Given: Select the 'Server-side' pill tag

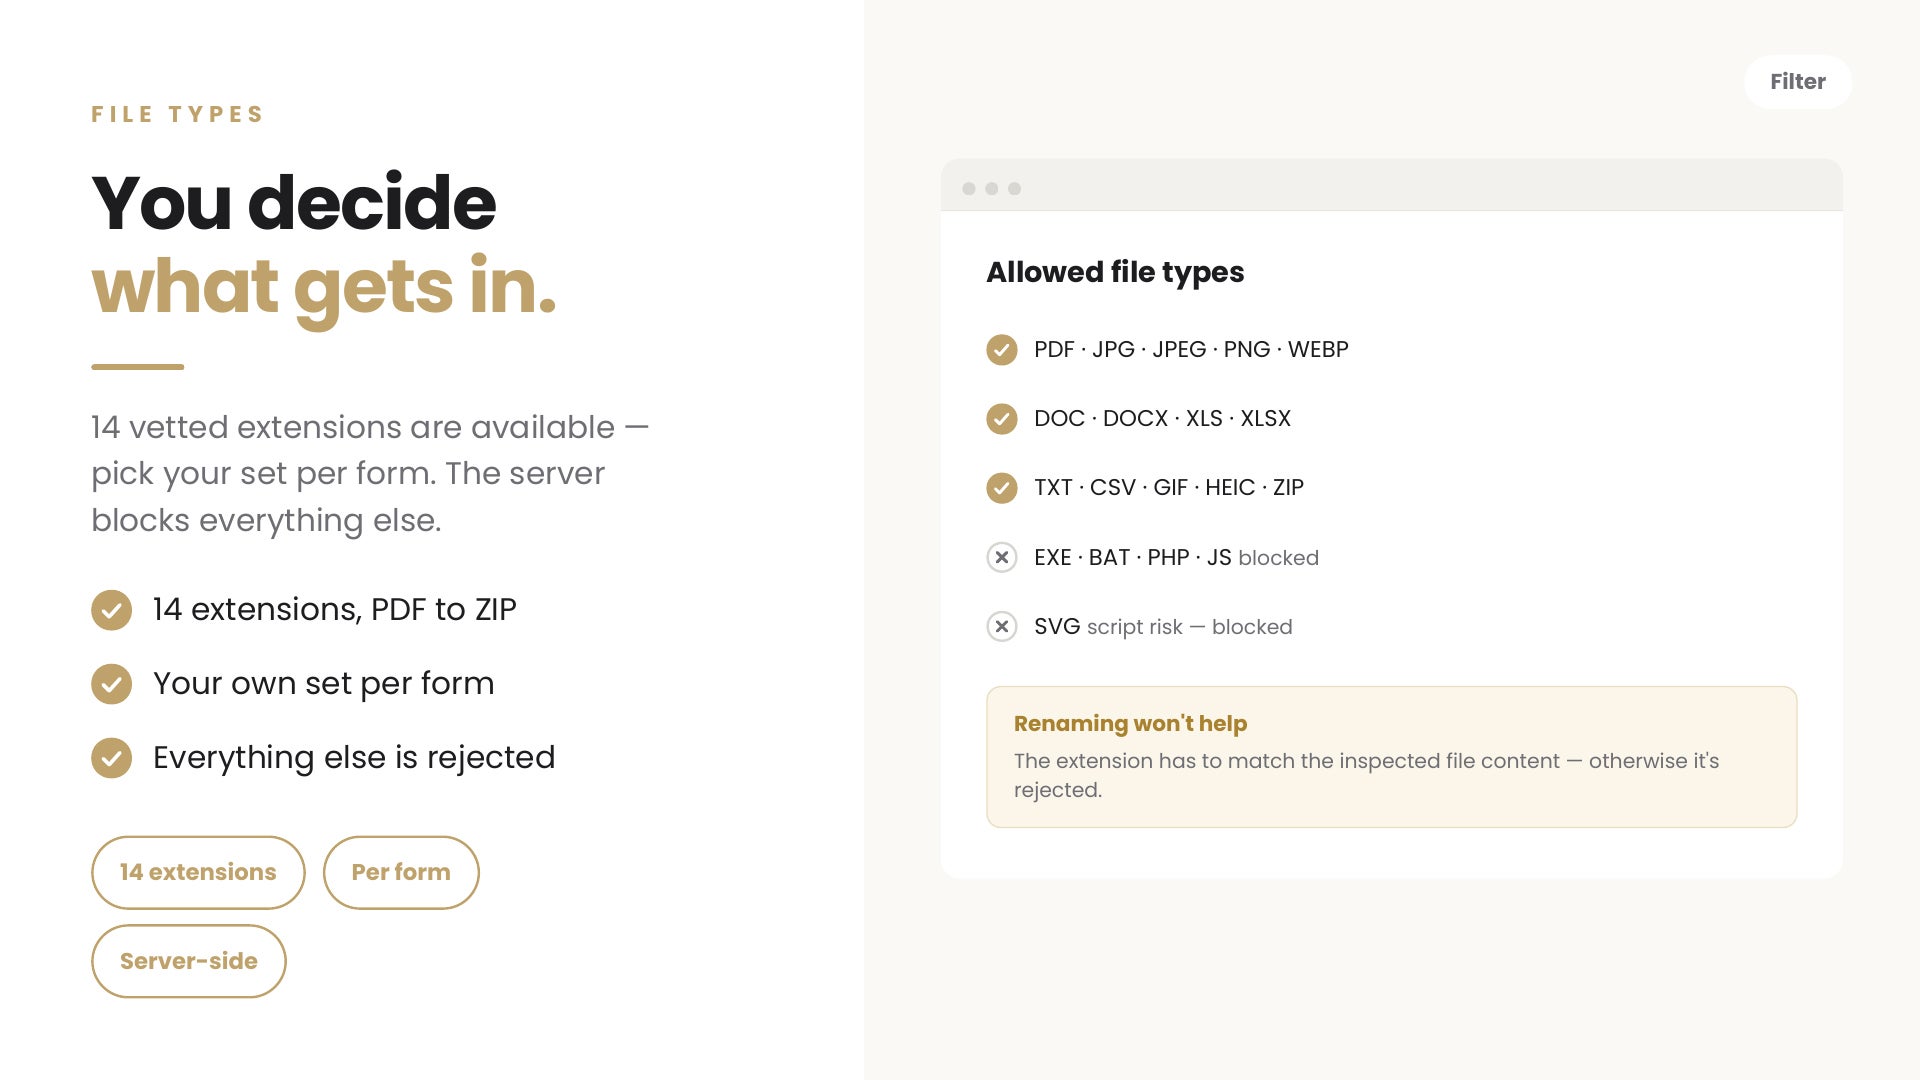Looking at the screenshot, I should click(189, 961).
